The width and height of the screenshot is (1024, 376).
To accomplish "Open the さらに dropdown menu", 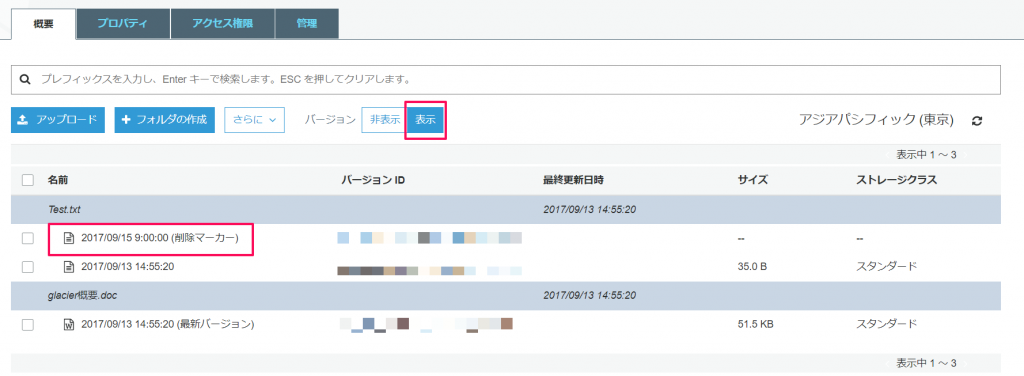I will (x=255, y=120).
